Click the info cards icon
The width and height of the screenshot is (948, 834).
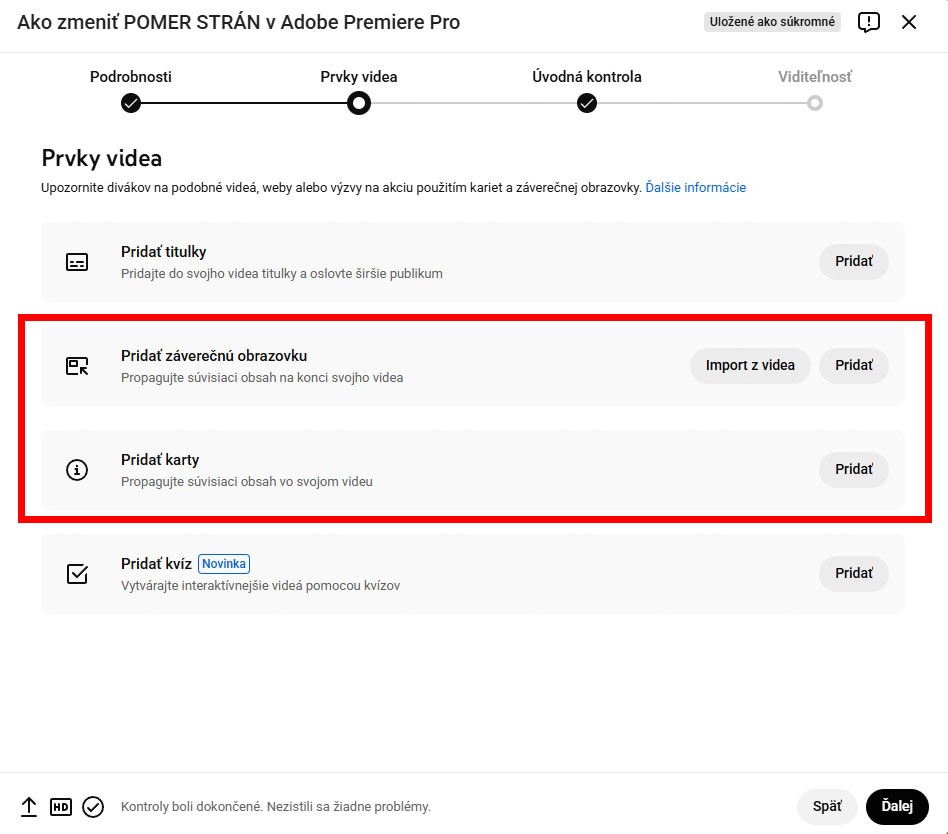[77, 470]
